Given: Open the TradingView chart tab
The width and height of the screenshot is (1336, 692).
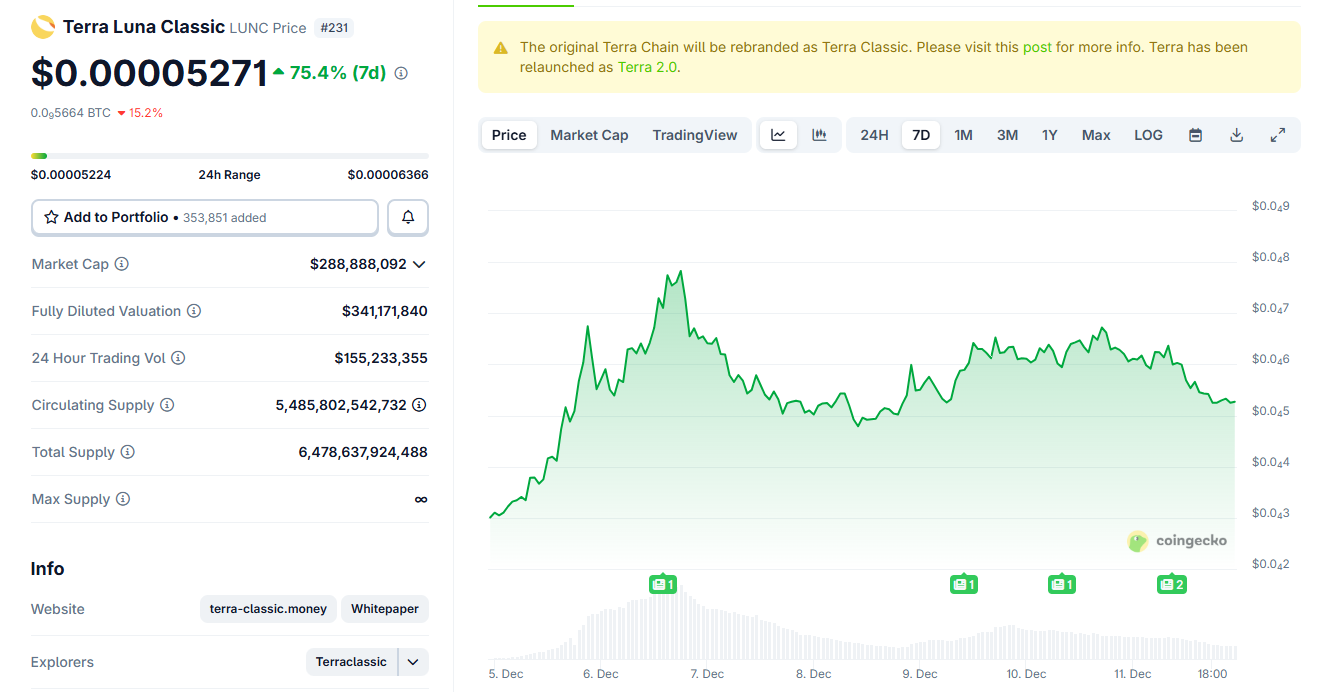Looking at the screenshot, I should tap(694, 135).
